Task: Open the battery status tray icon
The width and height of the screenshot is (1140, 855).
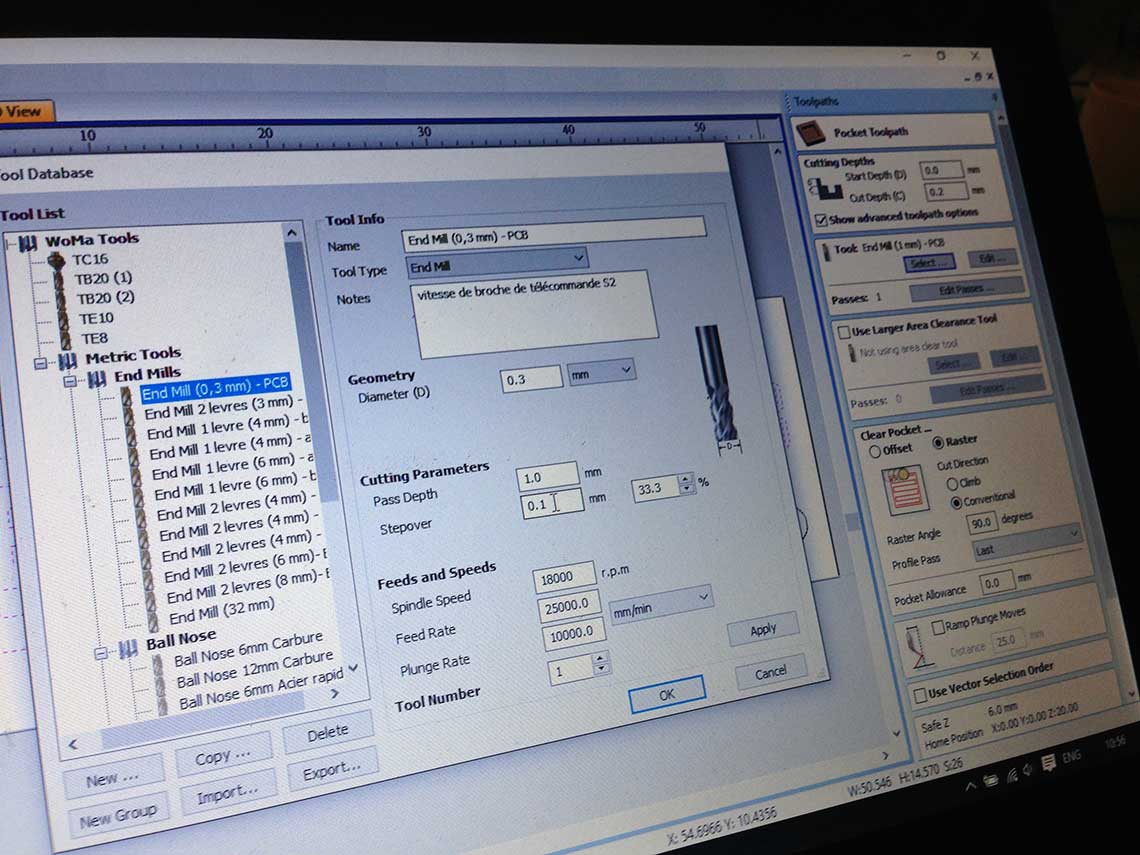Action: click(x=991, y=781)
